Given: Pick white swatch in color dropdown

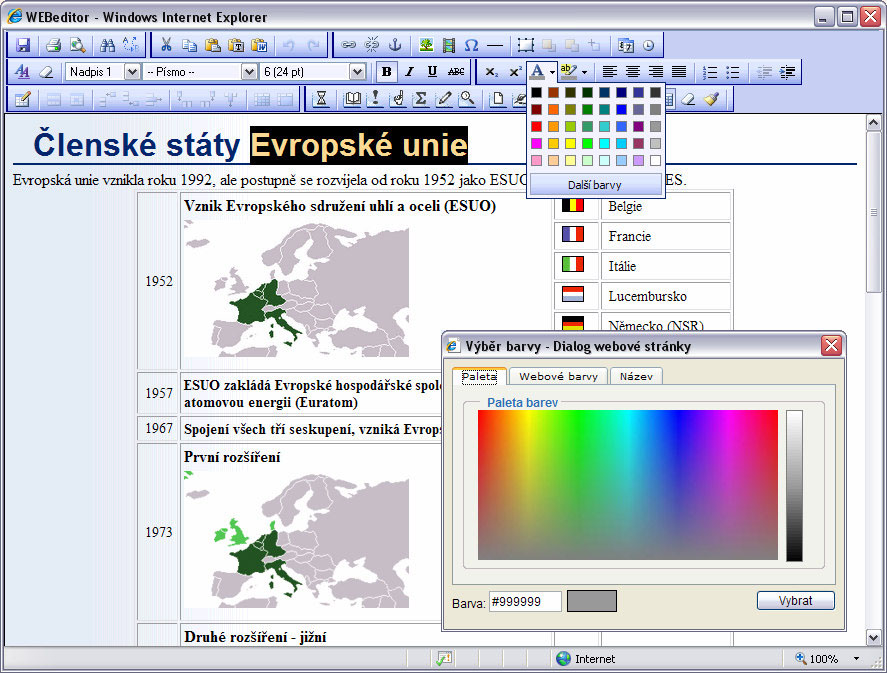Looking at the screenshot, I should tap(655, 161).
